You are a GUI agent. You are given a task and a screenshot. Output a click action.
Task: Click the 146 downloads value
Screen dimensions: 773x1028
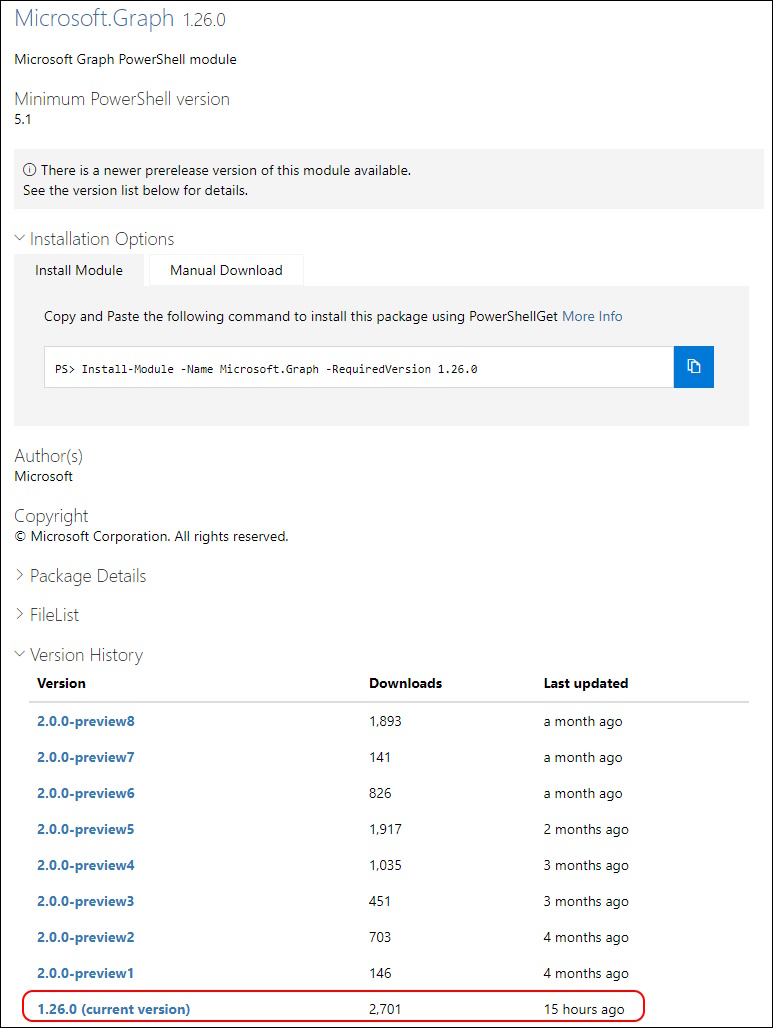click(x=380, y=974)
